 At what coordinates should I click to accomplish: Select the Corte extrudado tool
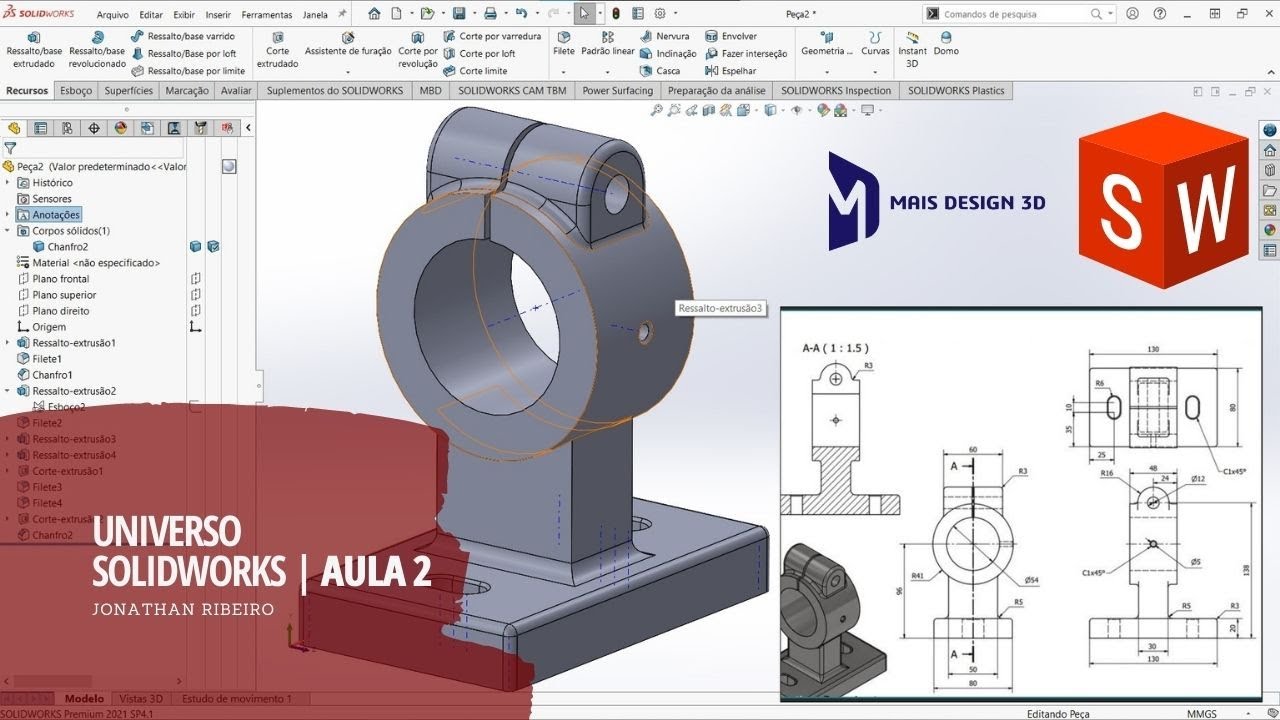277,49
